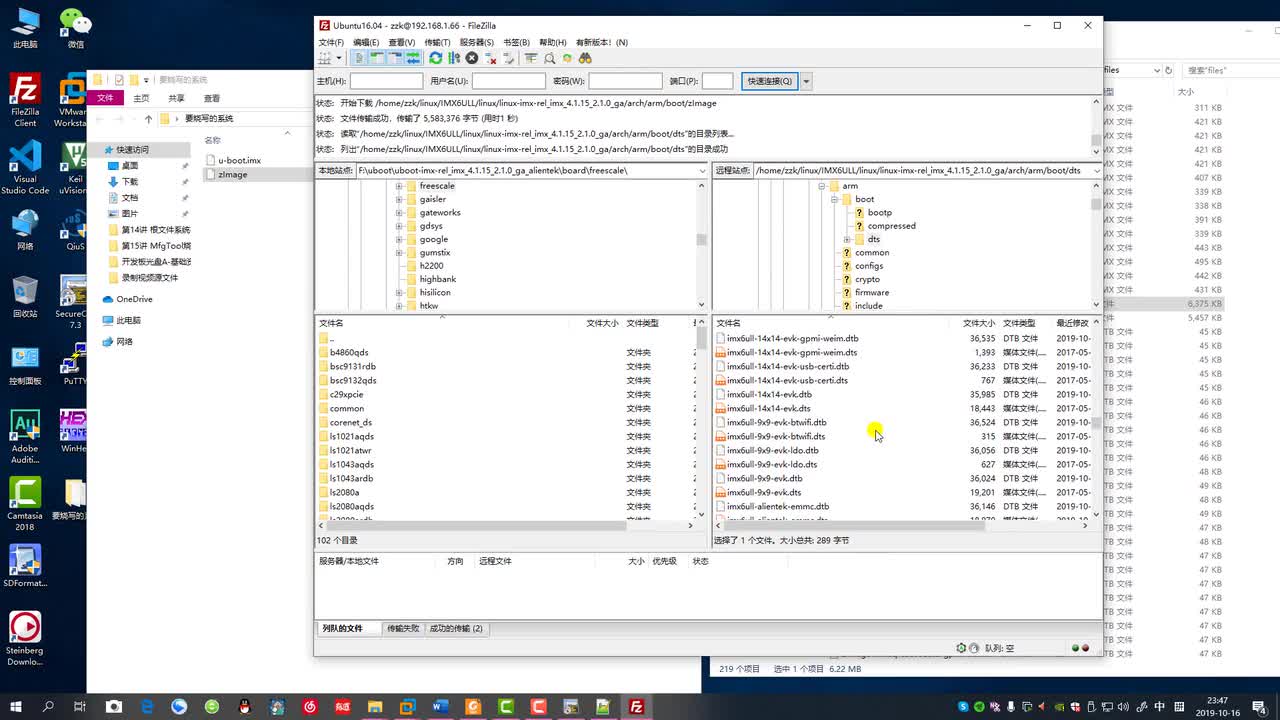
Task: Select imx6ull-14x14-evk.dtb remote file
Action: (x=769, y=394)
